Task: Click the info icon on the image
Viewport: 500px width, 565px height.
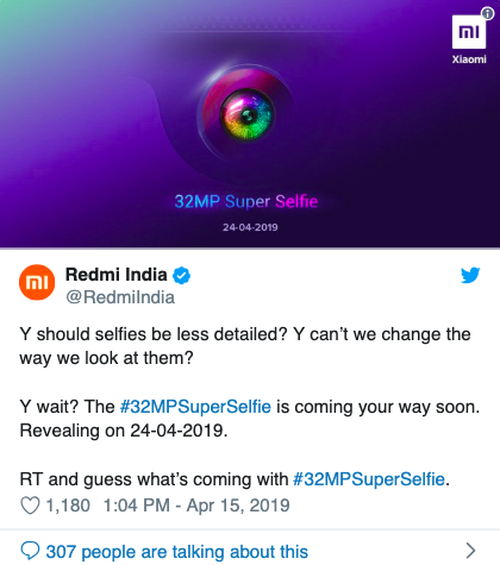Action: point(487,14)
